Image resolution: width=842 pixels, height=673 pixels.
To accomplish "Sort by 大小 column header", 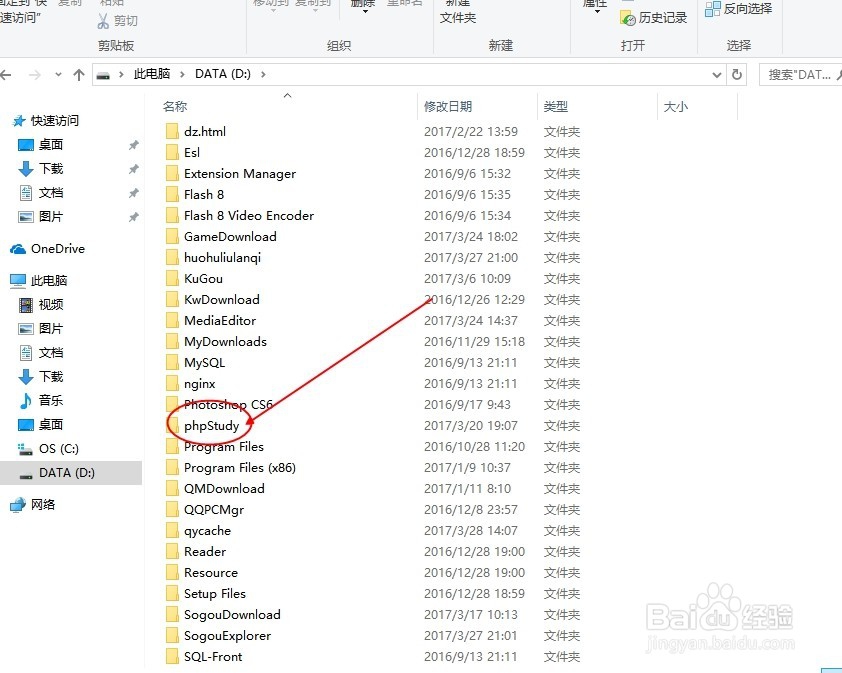I will pyautogui.click(x=676, y=106).
